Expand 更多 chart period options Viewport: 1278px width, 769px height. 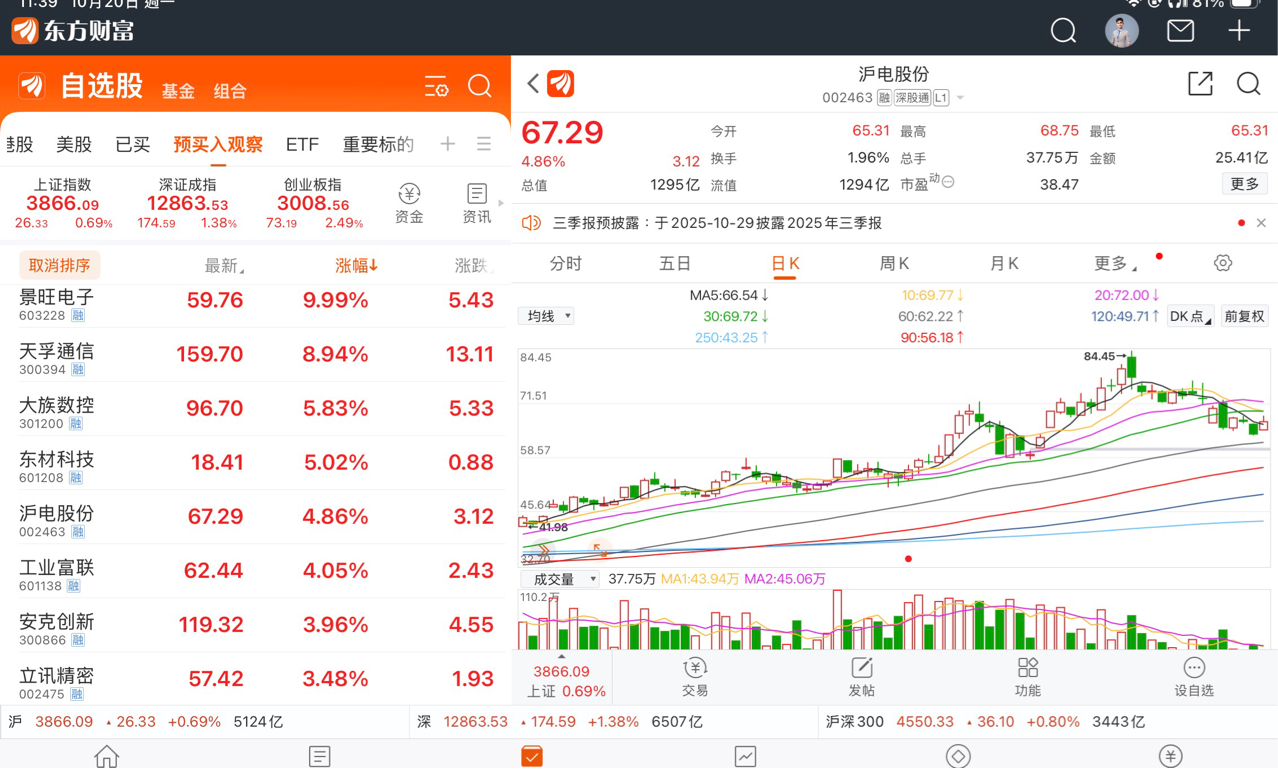pyautogui.click(x=1116, y=263)
